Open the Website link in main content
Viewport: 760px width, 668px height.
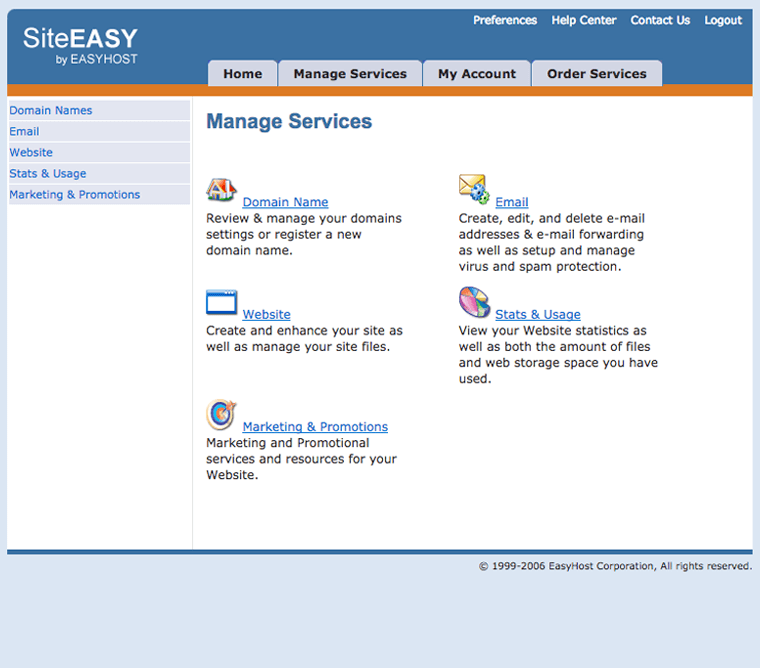(266, 315)
